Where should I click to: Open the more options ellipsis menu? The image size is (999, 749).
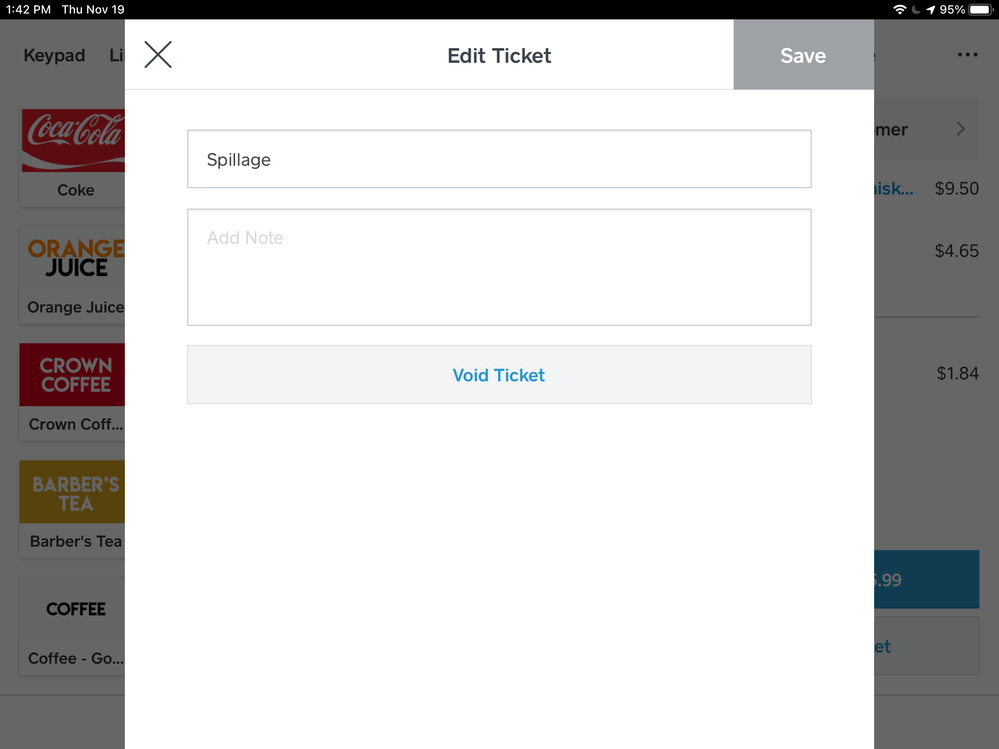pyautogui.click(x=967, y=55)
